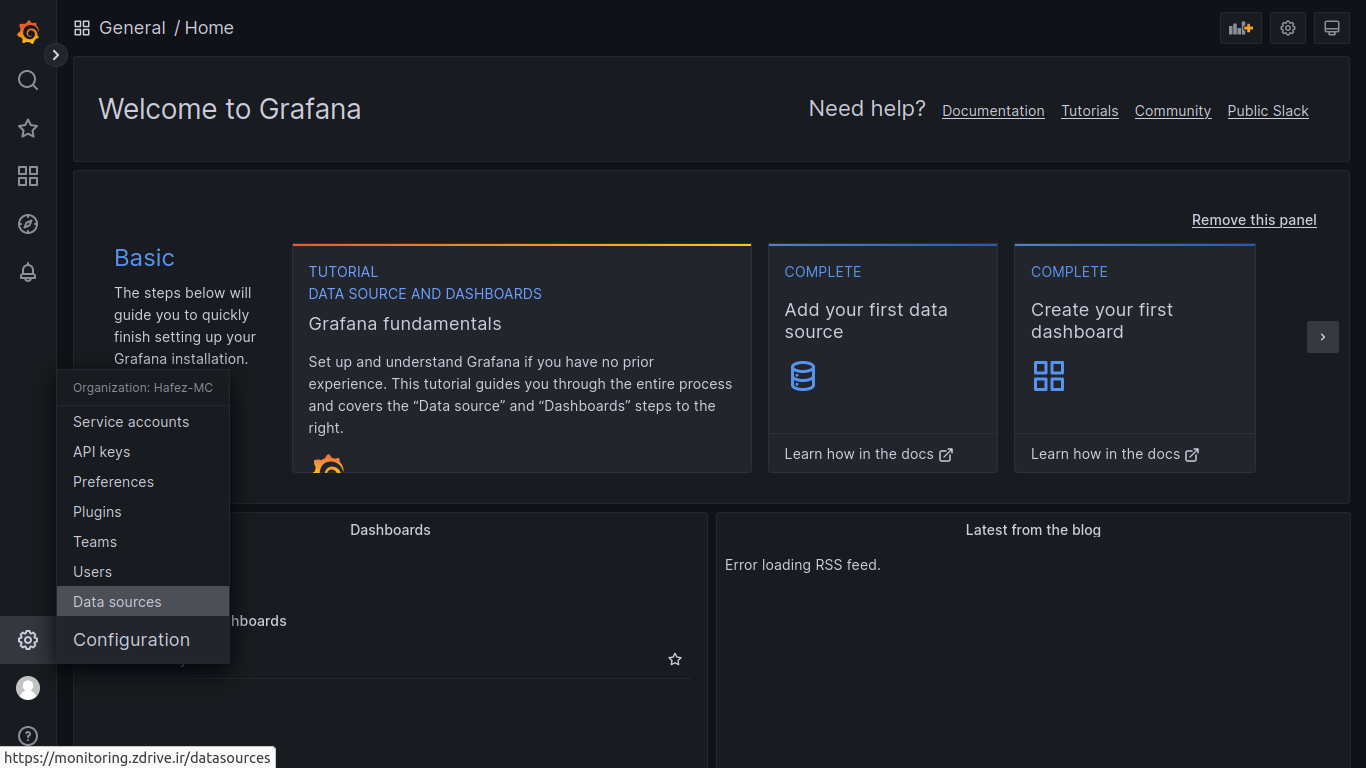Open the Dashboards grid icon in sidebar
This screenshot has height=768, width=1366.
tap(28, 176)
